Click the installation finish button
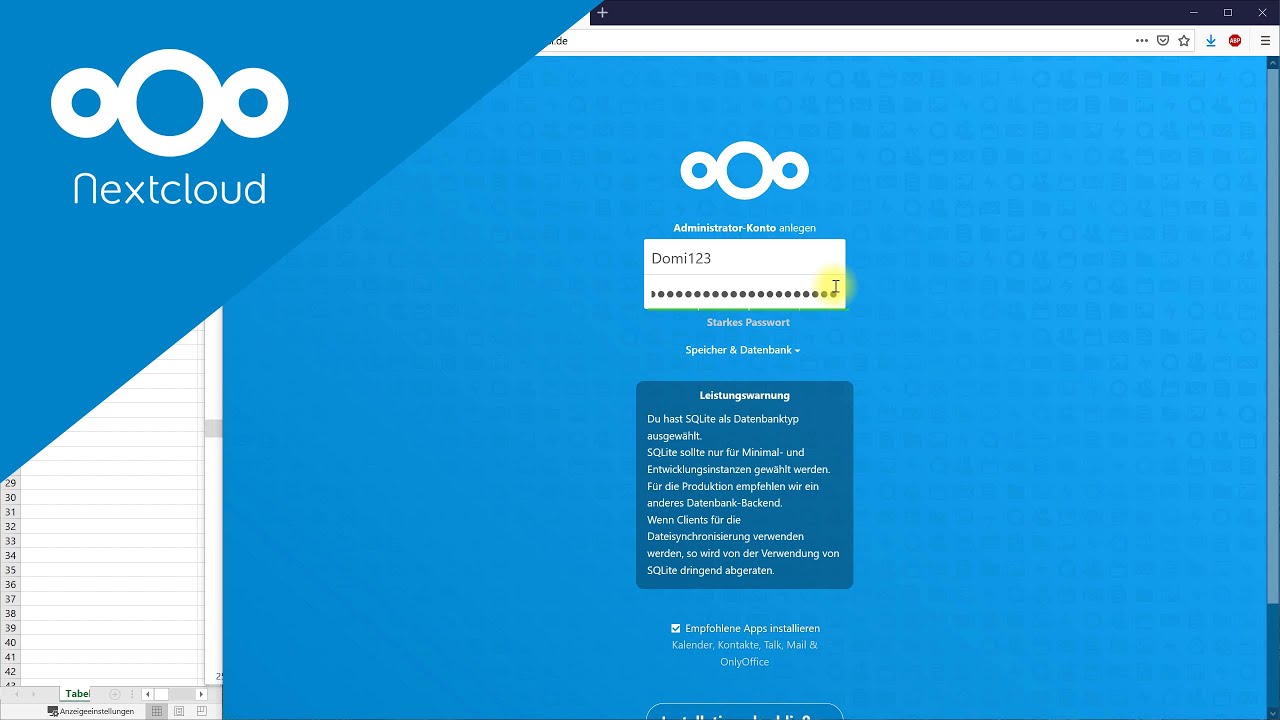Image resolution: width=1280 pixels, height=720 pixels. tap(744, 711)
